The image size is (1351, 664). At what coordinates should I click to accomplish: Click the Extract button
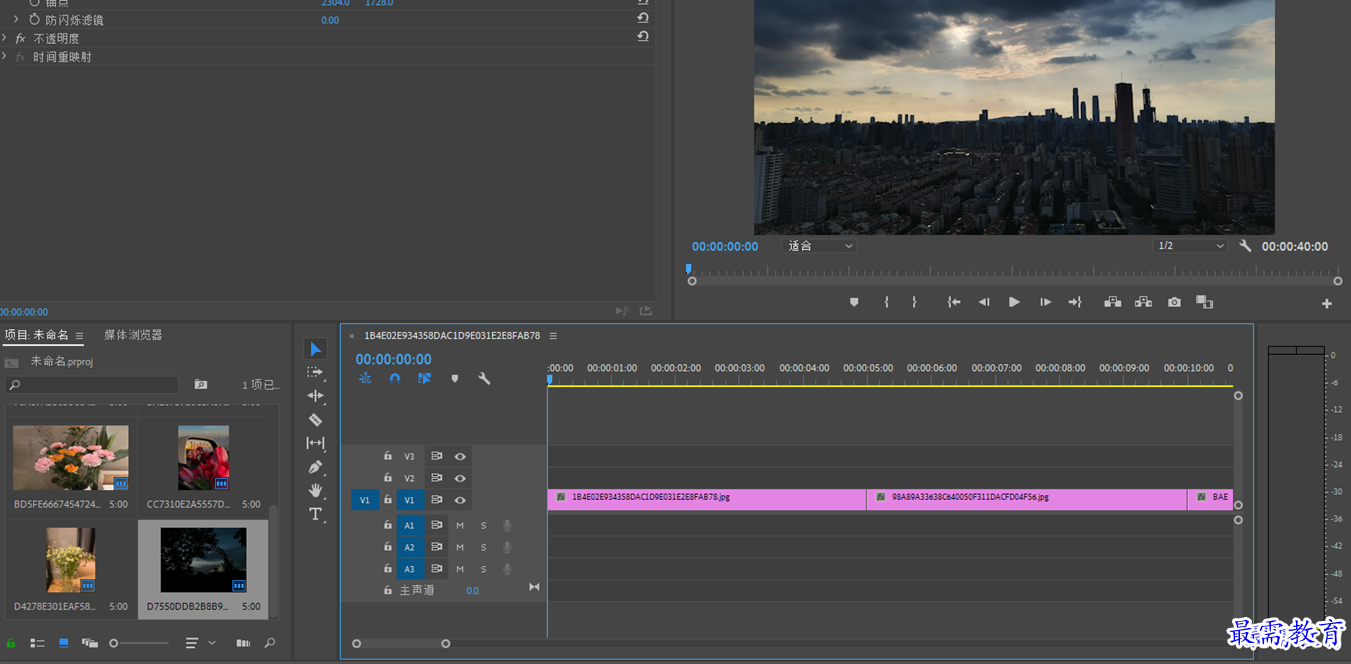[x=1143, y=302]
